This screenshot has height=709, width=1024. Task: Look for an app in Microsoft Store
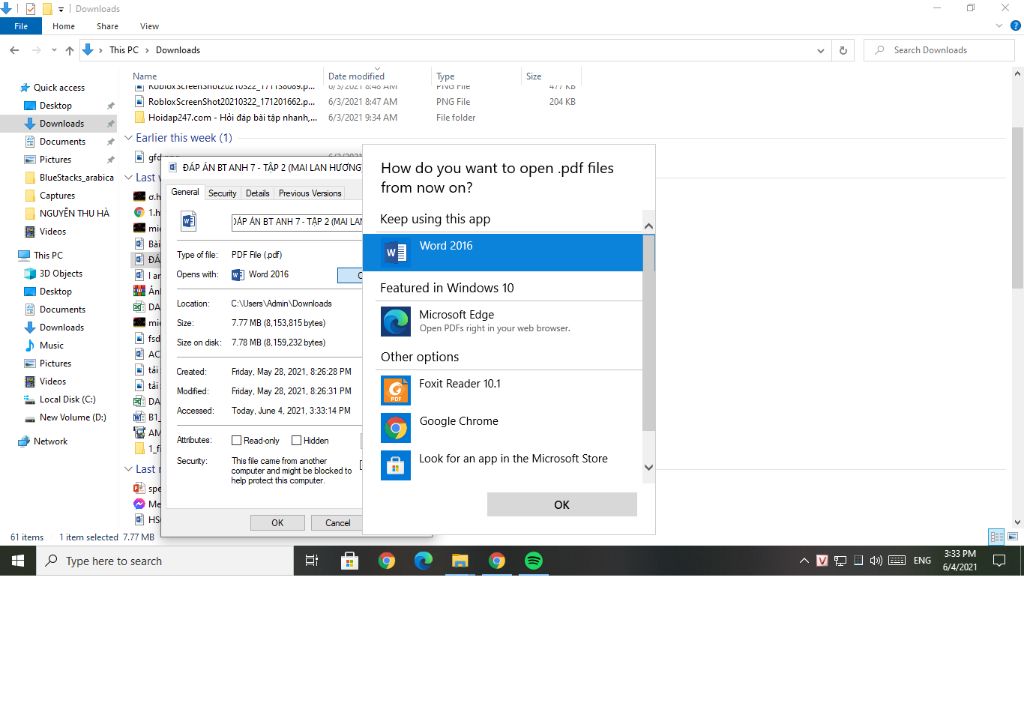click(x=509, y=465)
